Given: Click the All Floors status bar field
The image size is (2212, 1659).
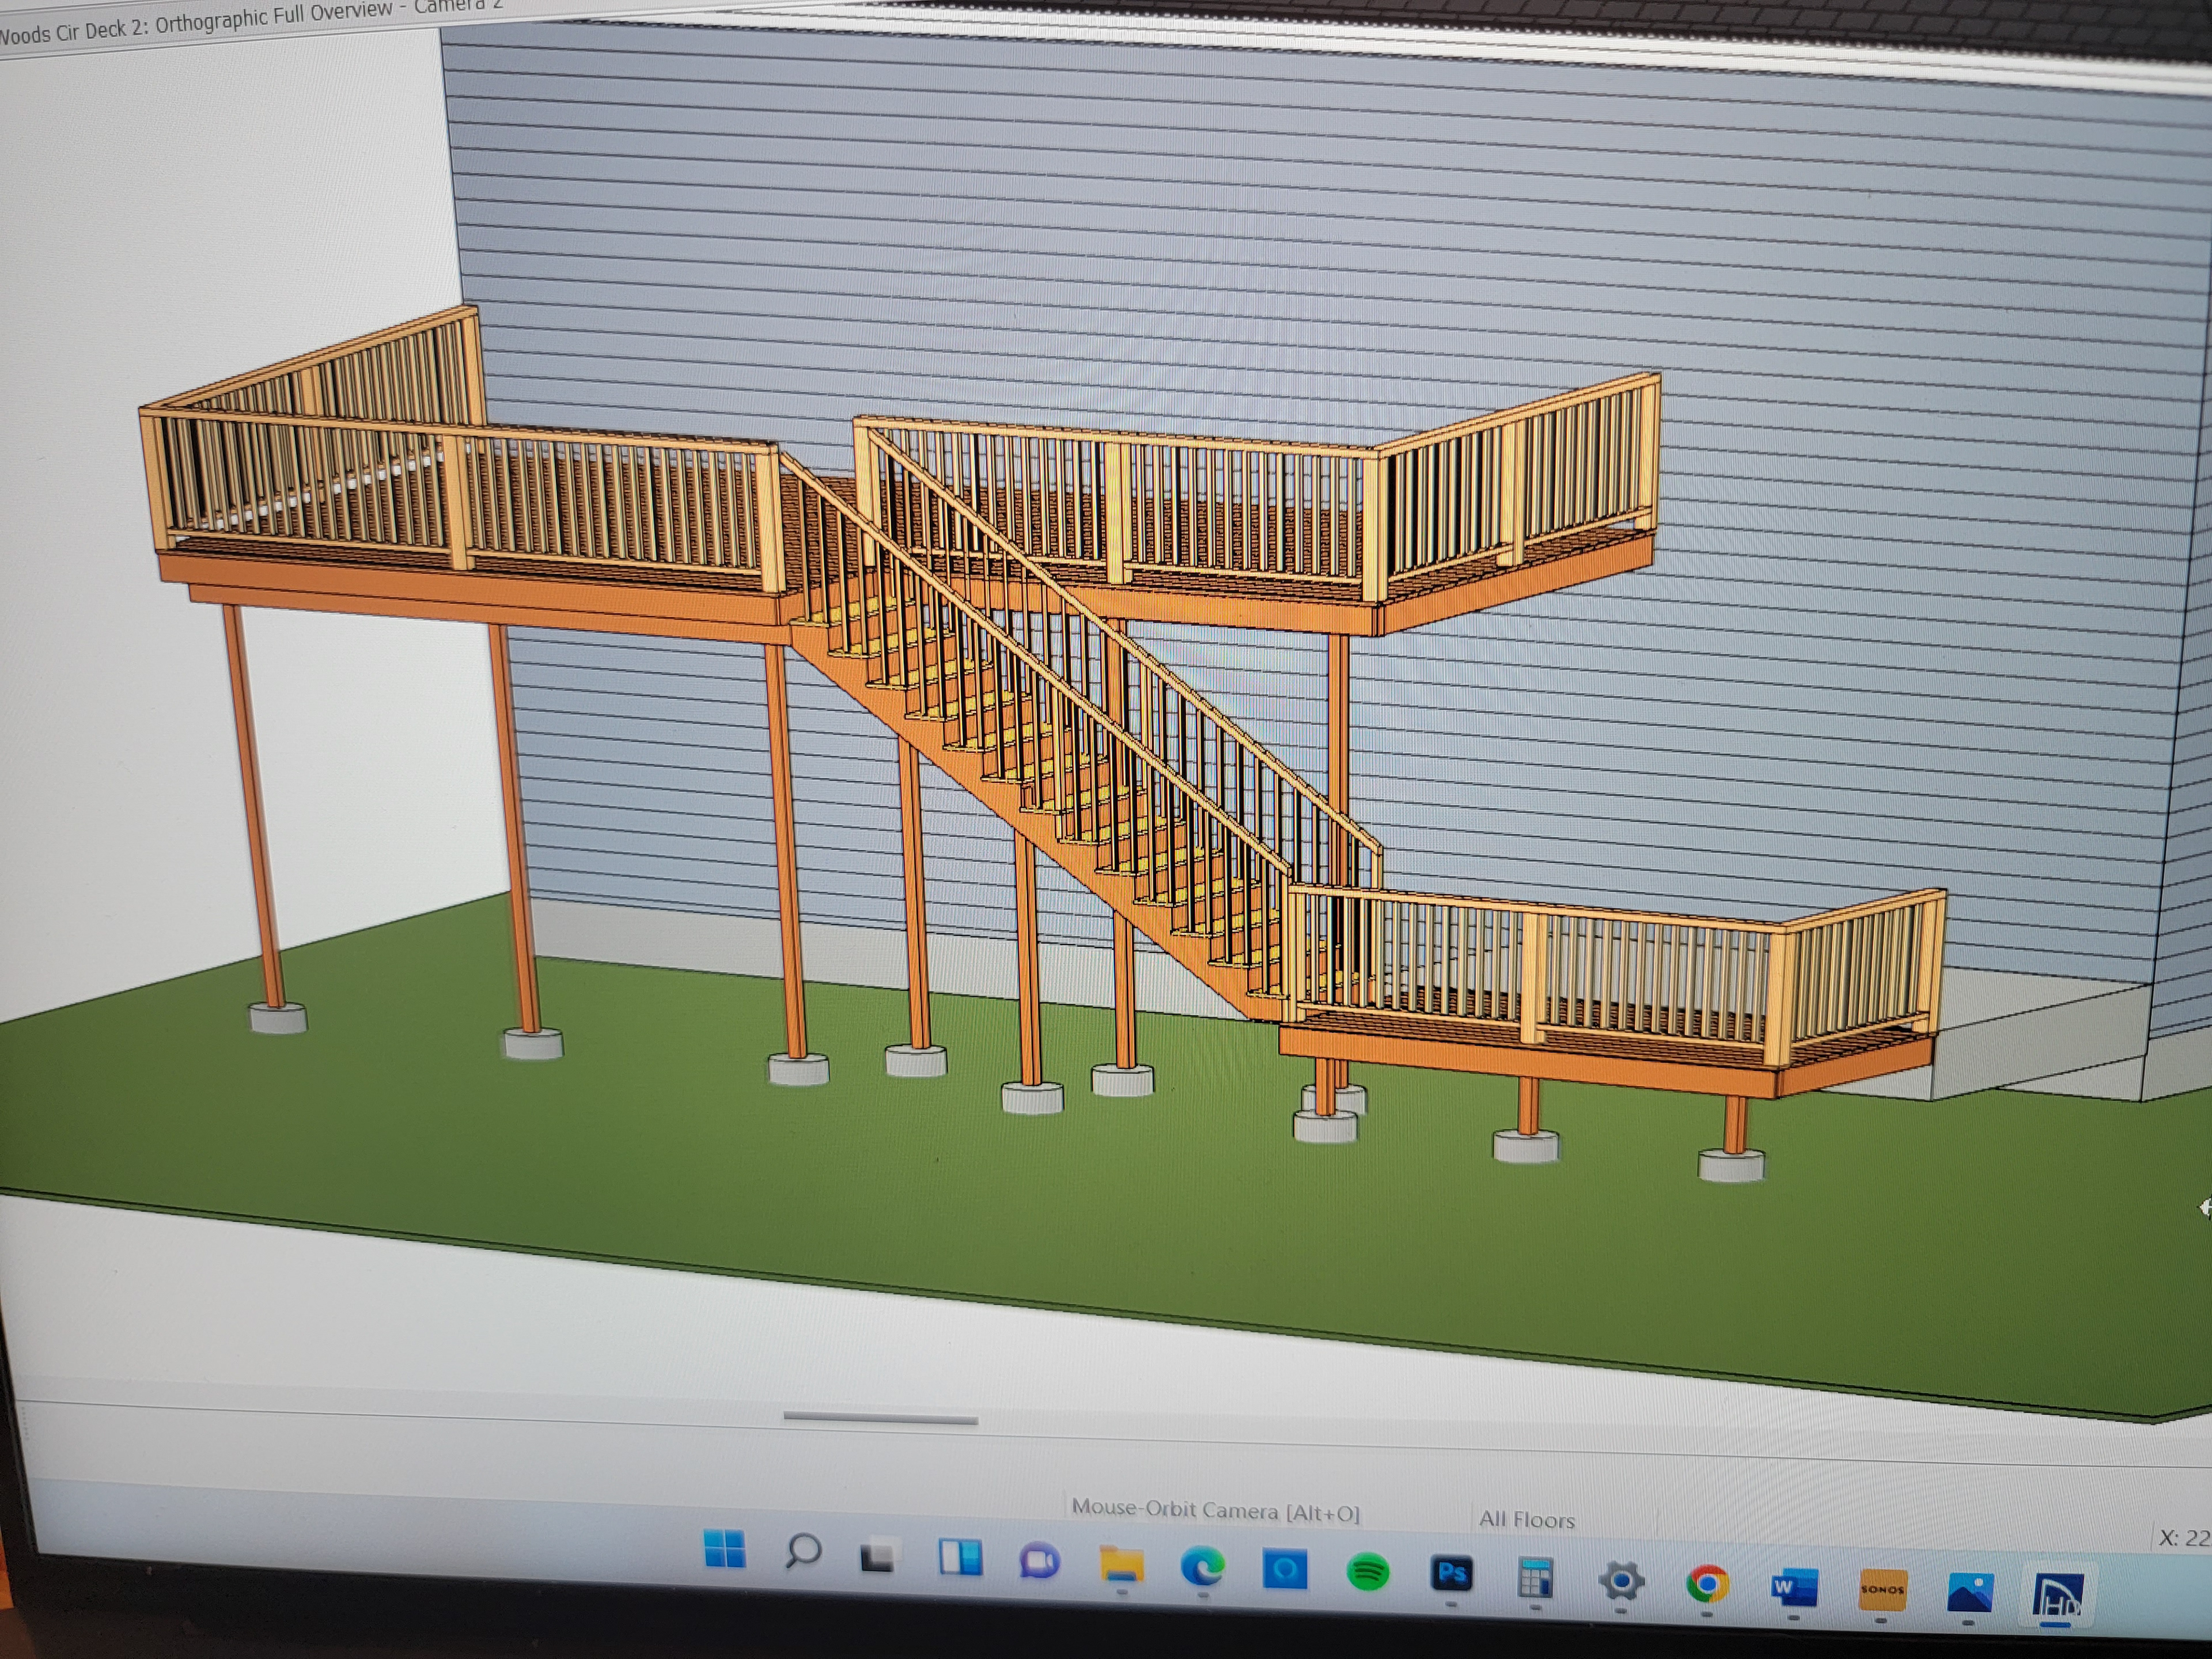Looking at the screenshot, I should [x=1526, y=1520].
